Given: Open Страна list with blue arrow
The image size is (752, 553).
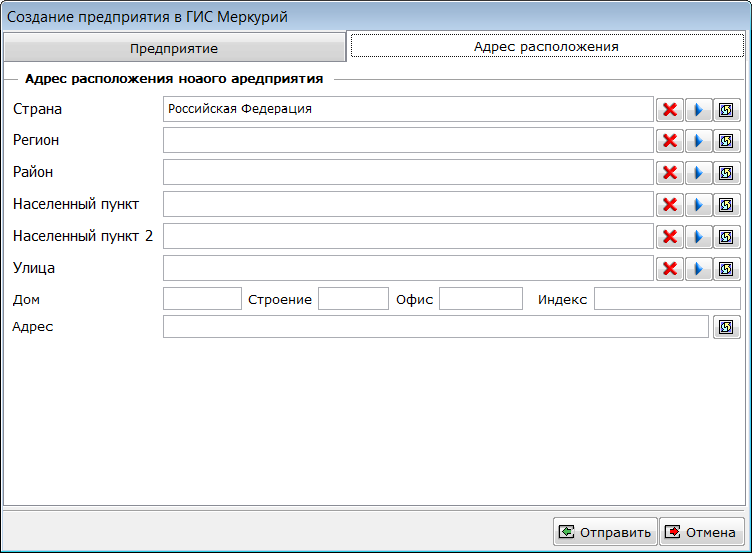Looking at the screenshot, I should pyautogui.click(x=698, y=110).
